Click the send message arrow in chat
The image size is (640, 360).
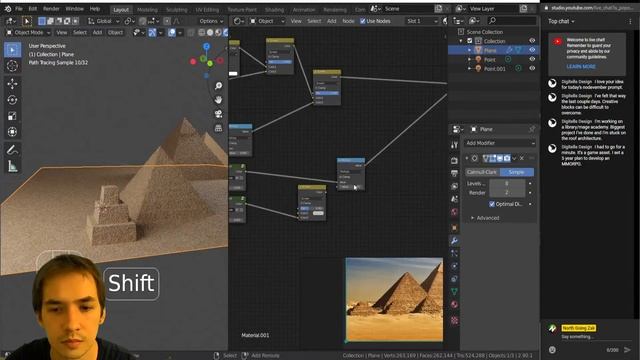tap(627, 350)
